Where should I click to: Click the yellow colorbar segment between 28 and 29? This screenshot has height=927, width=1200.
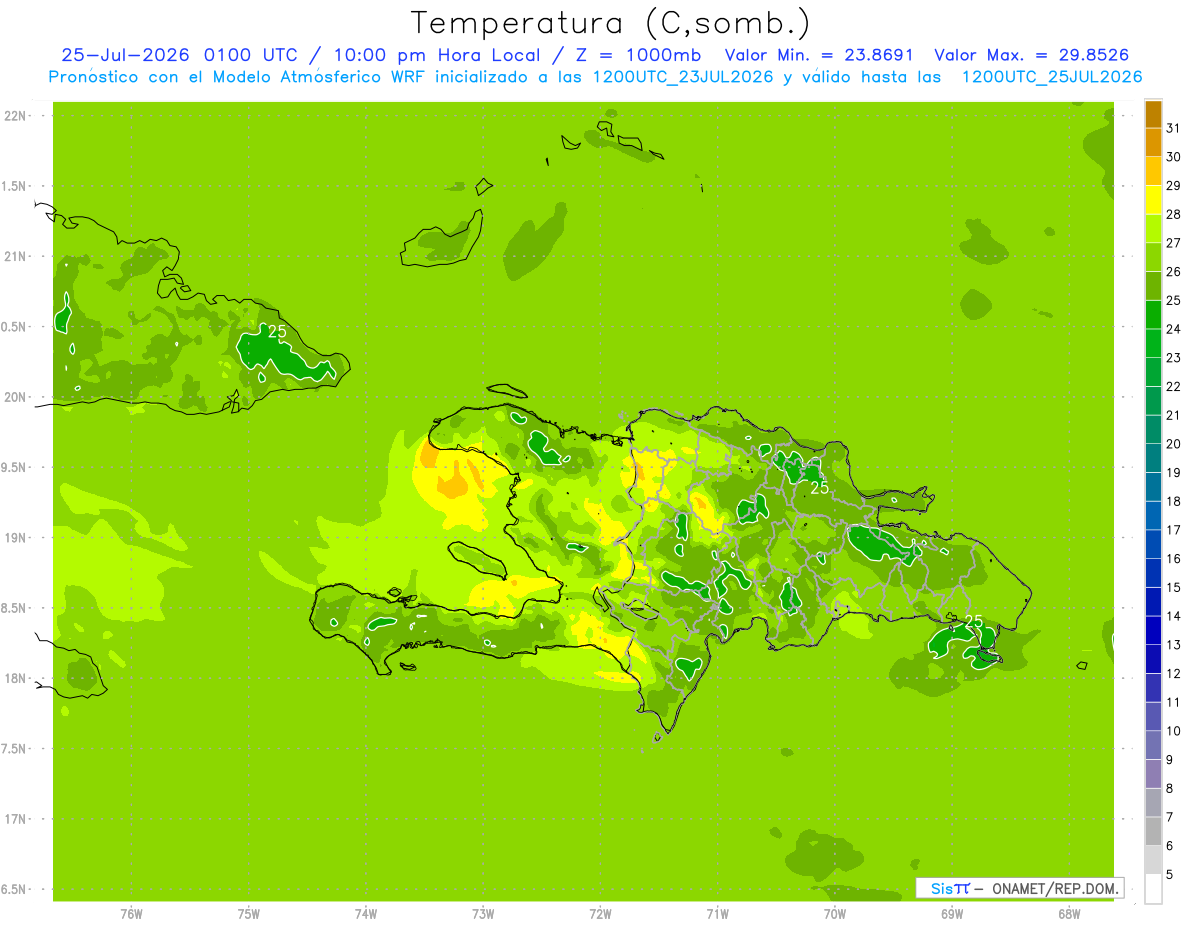1153,200
